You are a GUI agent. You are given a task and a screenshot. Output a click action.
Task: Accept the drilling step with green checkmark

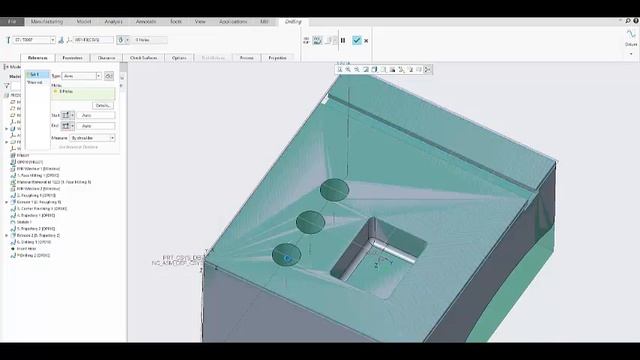click(356, 40)
